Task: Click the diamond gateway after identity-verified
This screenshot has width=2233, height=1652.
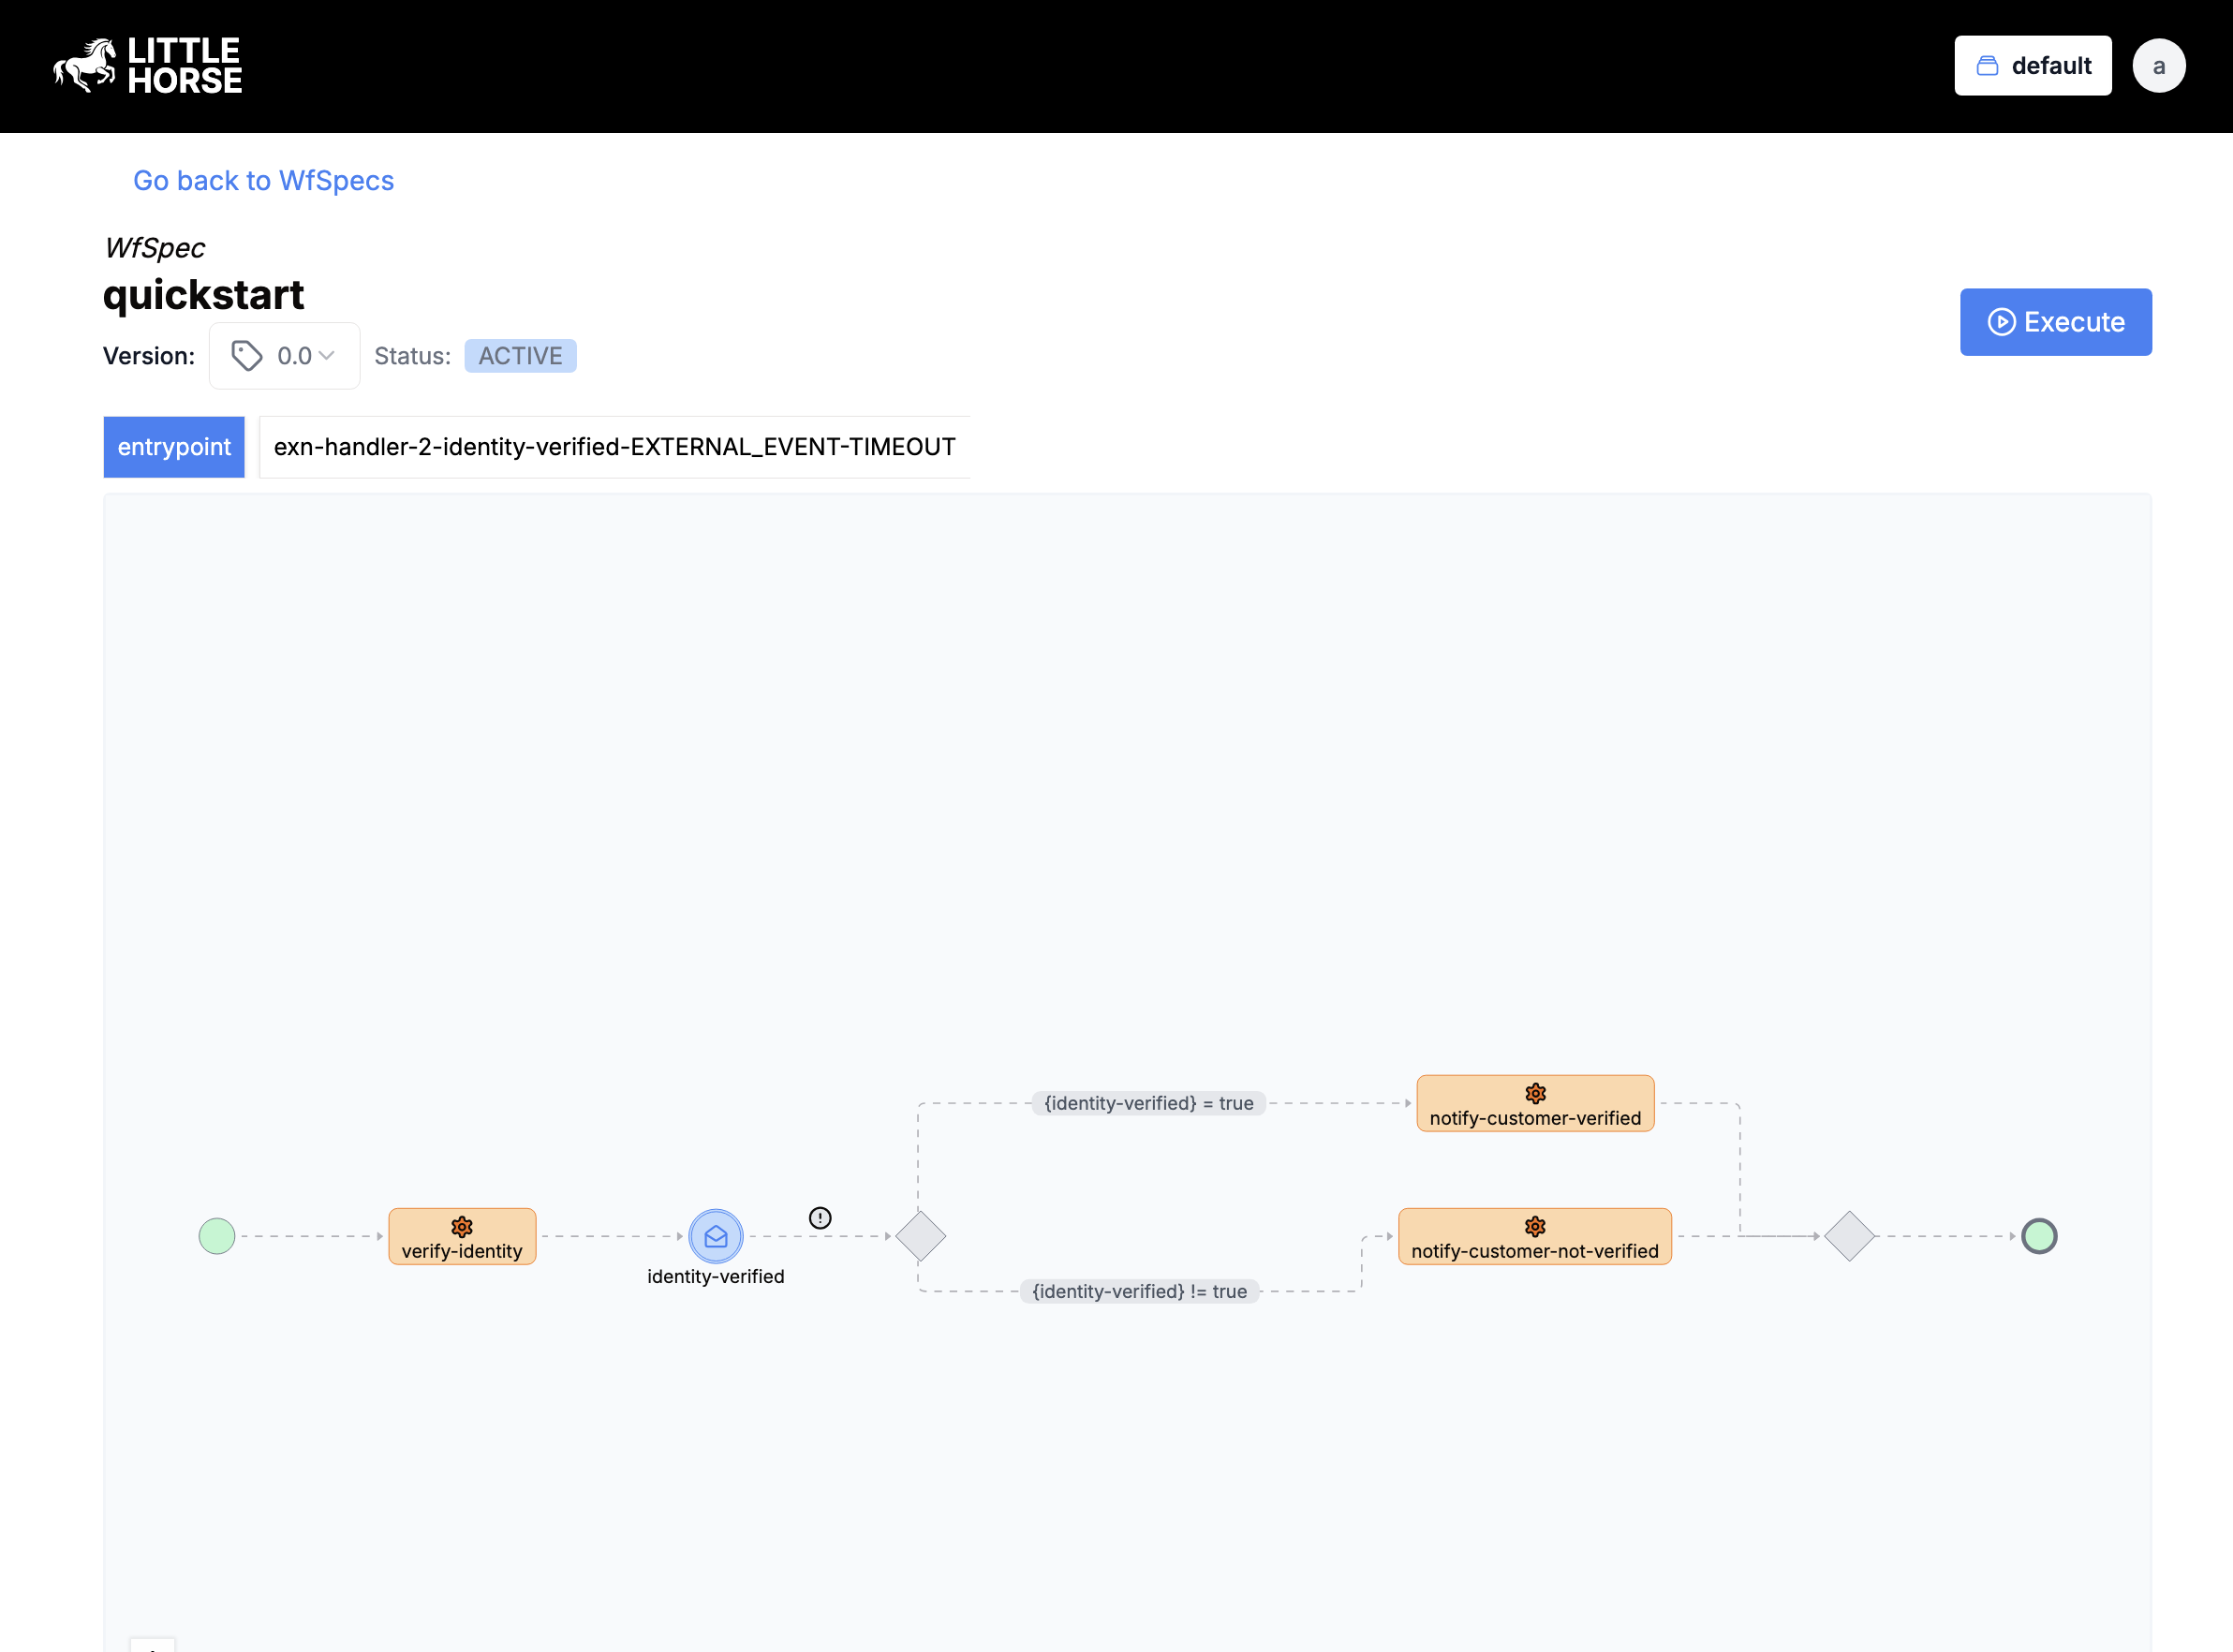Action: pyautogui.click(x=920, y=1236)
